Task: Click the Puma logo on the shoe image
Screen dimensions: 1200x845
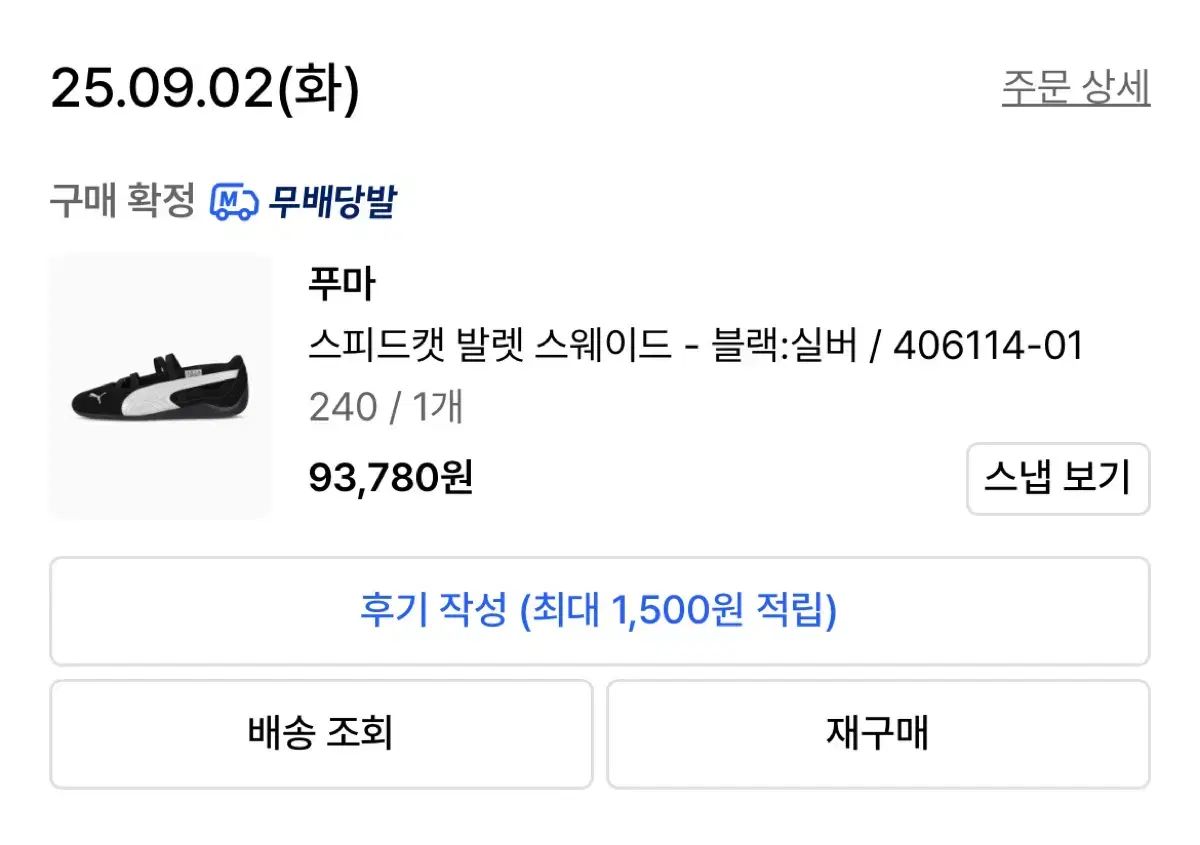Action: coord(100,396)
